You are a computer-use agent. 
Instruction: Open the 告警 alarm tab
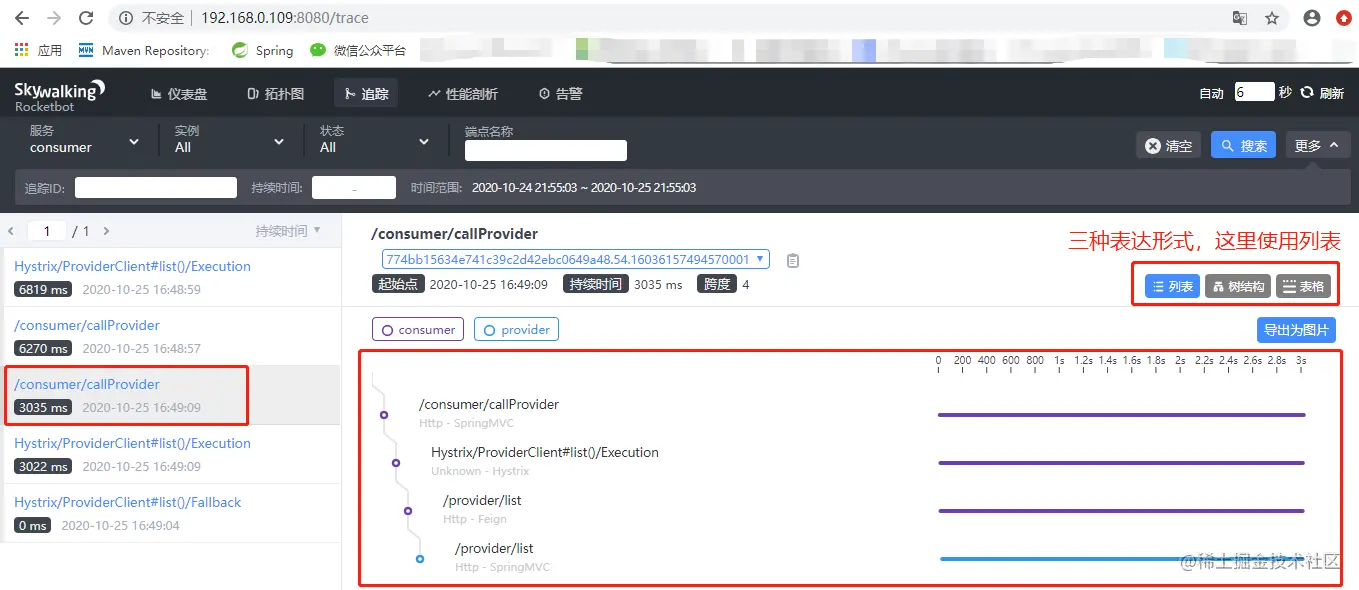point(560,94)
